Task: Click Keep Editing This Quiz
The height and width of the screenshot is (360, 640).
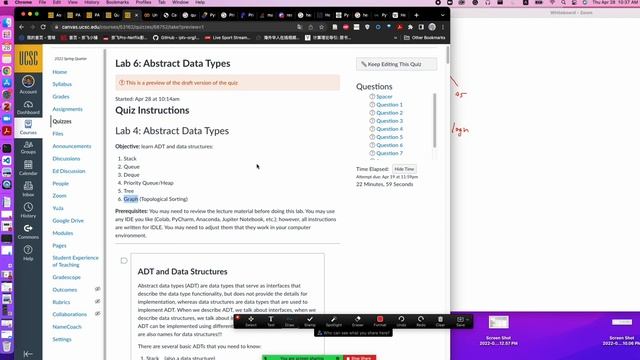Action: [x=396, y=64]
